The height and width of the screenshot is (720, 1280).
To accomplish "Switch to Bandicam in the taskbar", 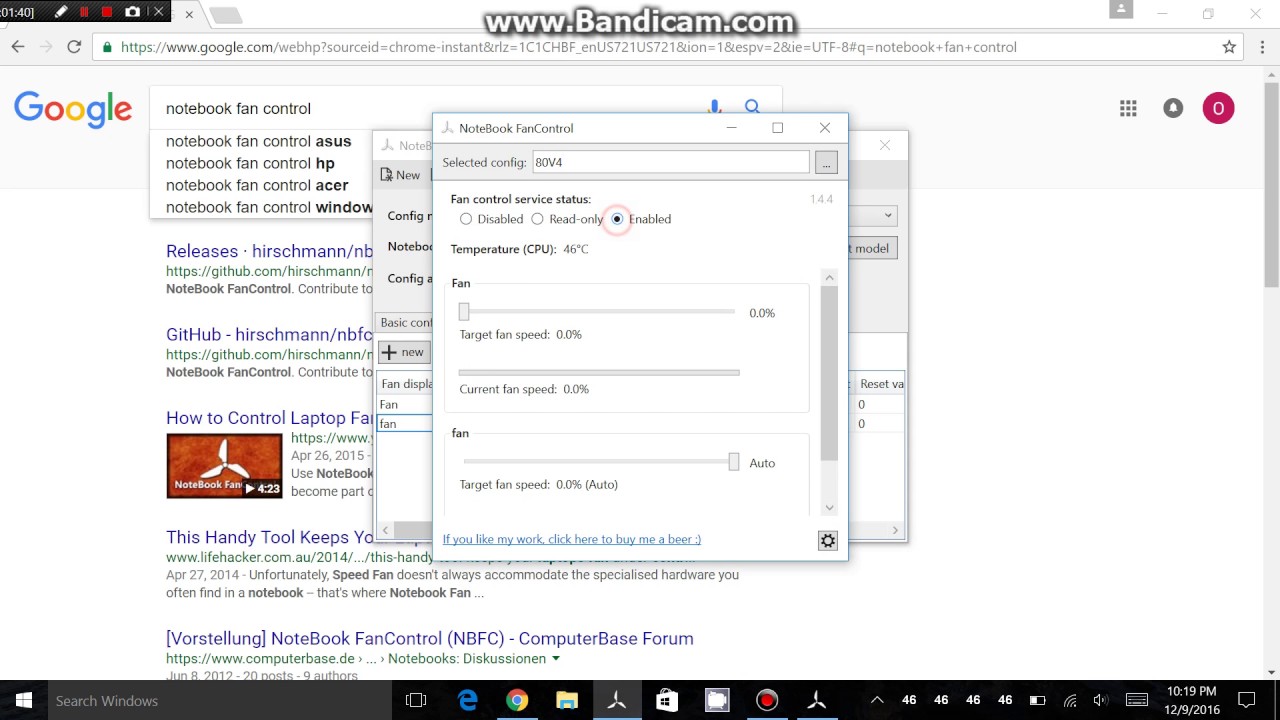I will (x=767, y=700).
